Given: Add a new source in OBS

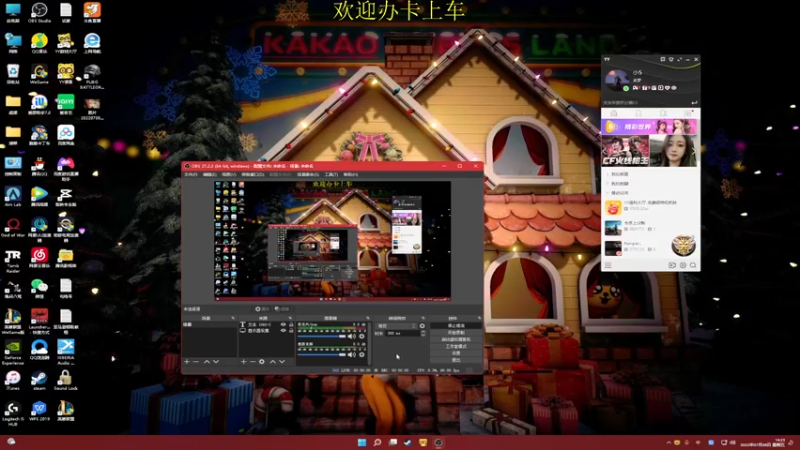Looking at the screenshot, I should click(x=243, y=362).
